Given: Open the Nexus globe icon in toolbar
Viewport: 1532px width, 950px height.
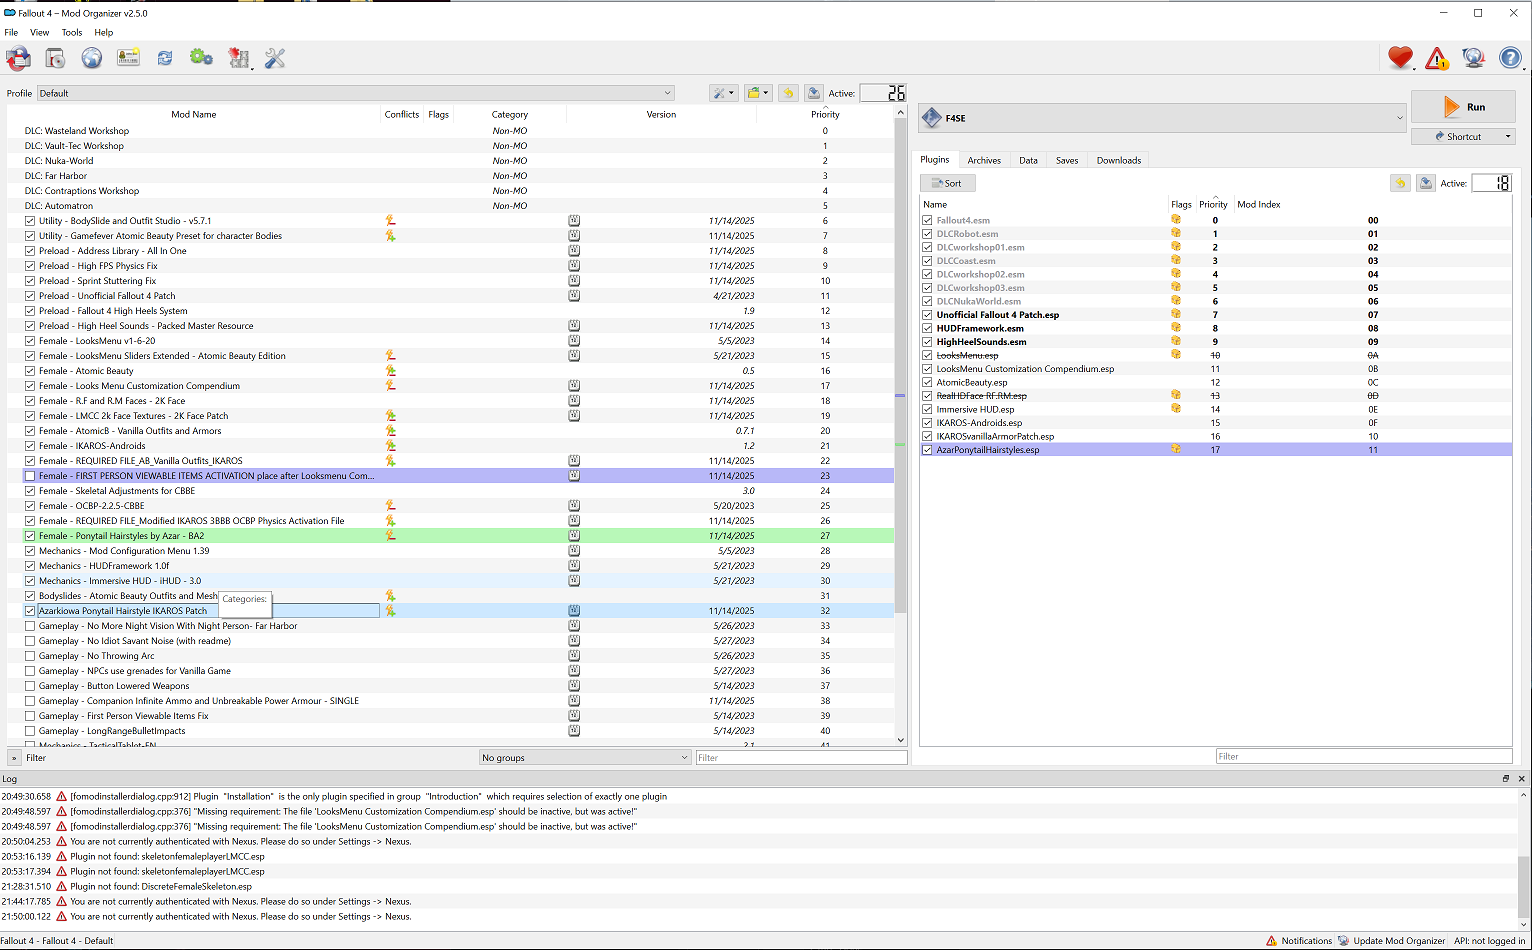Looking at the screenshot, I should coord(92,58).
